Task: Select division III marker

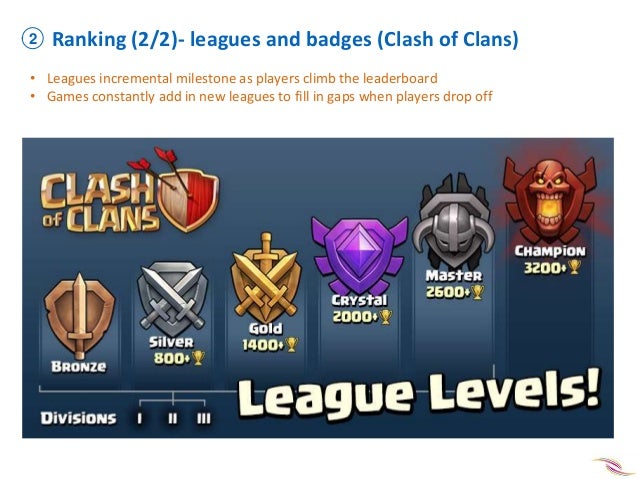Action: [204, 418]
